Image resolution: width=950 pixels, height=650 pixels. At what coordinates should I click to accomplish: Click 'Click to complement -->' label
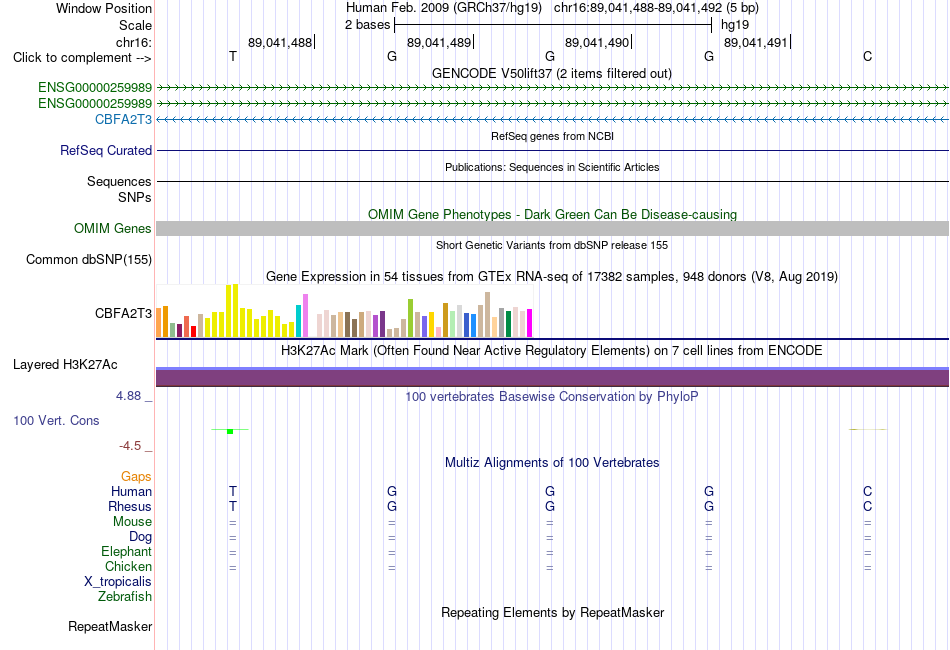tap(82, 58)
